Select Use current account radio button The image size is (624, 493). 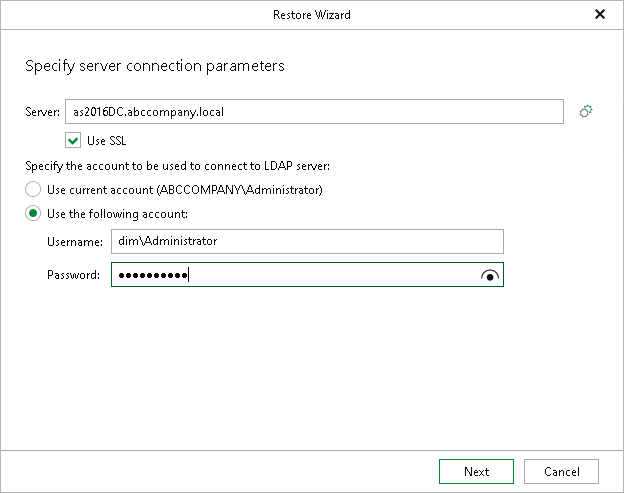point(33,189)
